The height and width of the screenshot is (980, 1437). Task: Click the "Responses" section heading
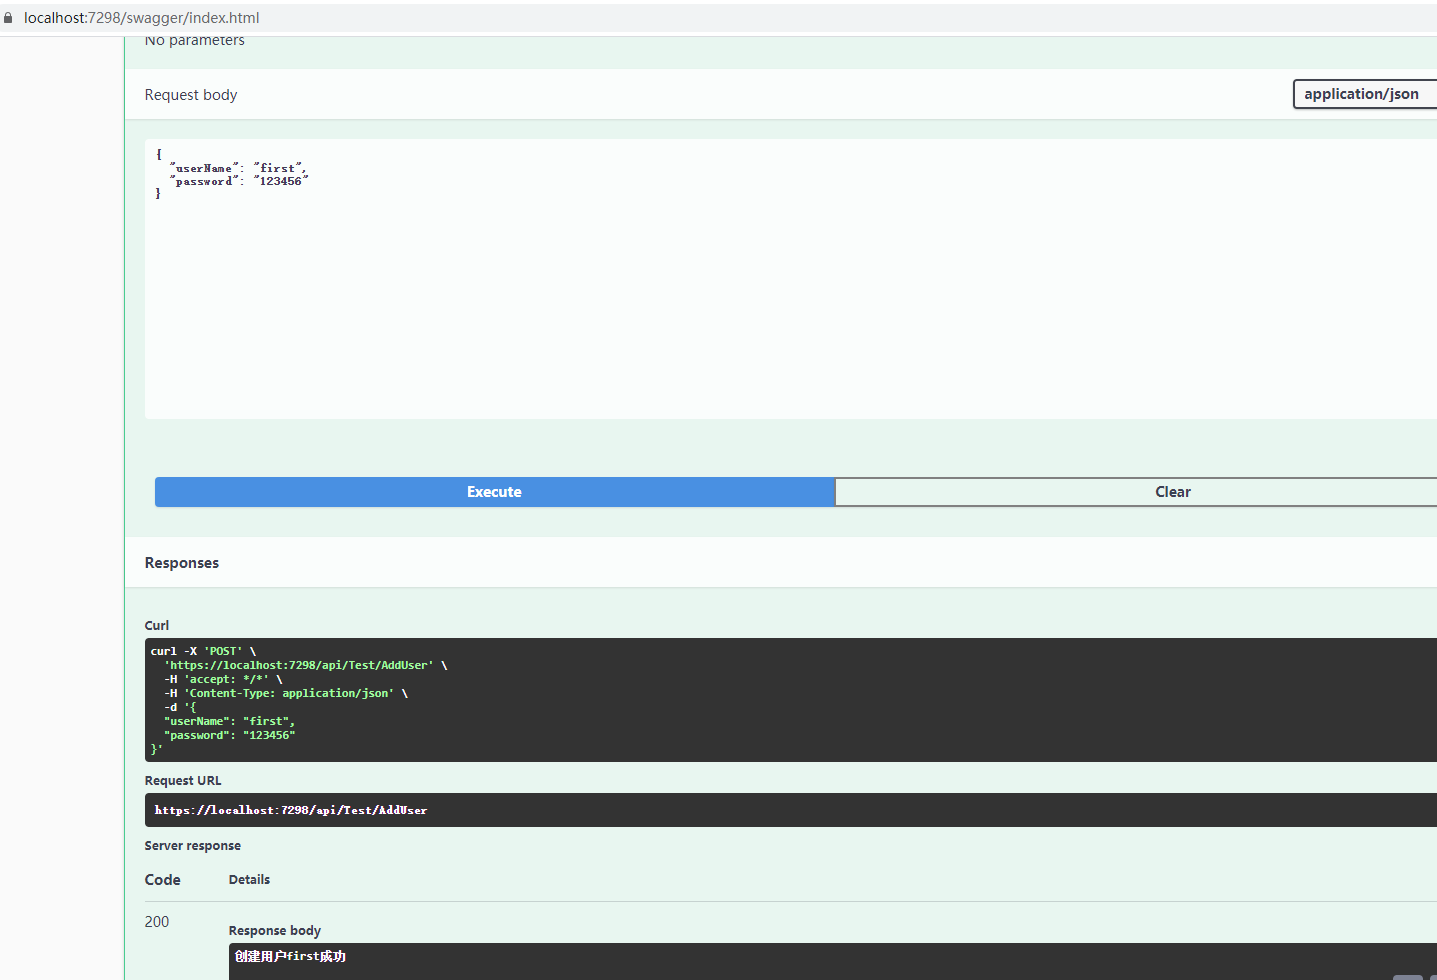click(182, 563)
